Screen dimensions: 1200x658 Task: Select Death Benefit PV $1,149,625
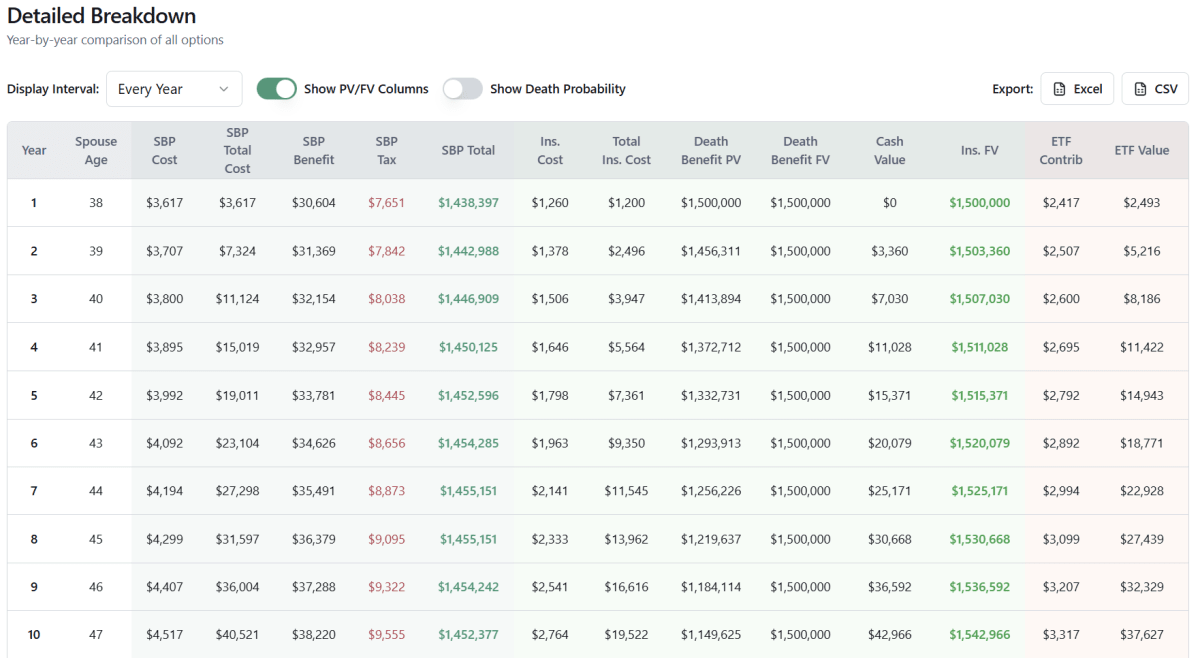click(x=711, y=635)
